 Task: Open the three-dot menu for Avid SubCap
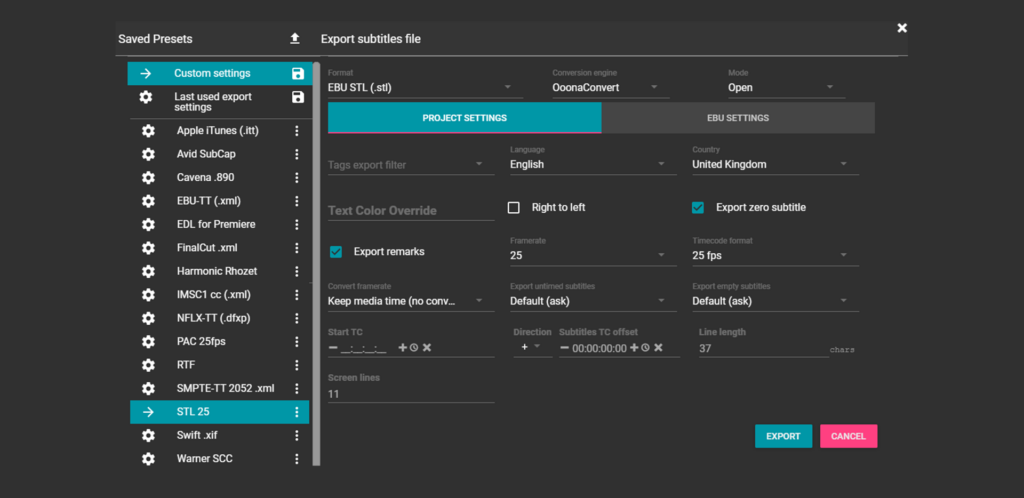296,154
